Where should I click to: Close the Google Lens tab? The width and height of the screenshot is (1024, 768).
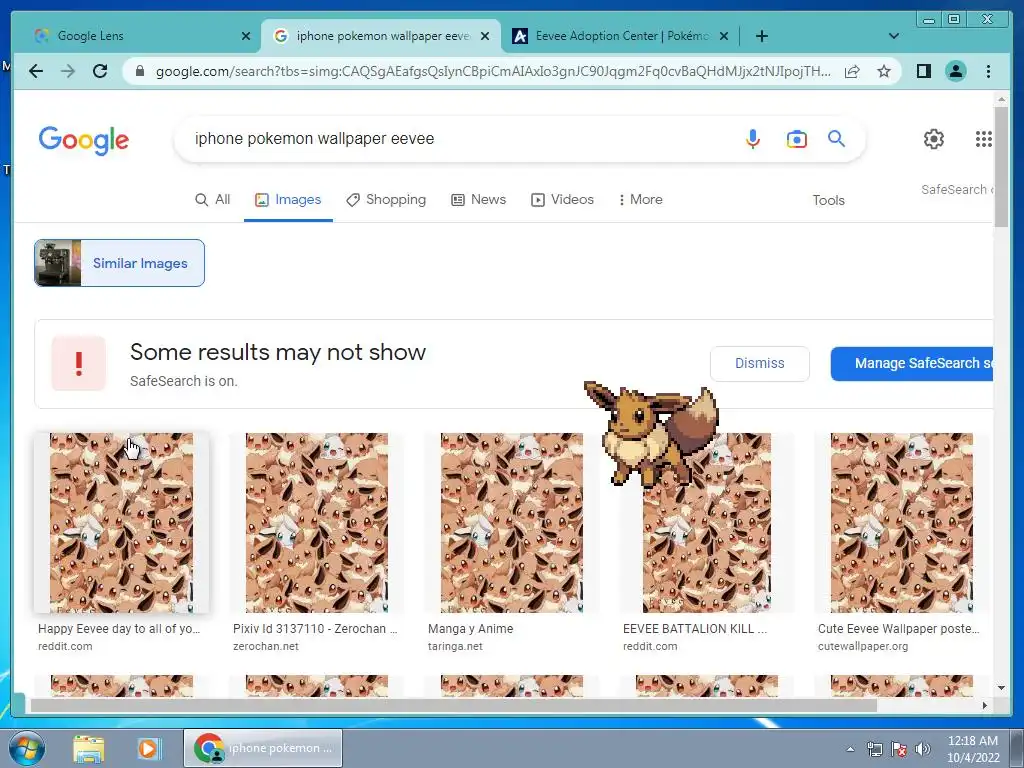(x=246, y=36)
